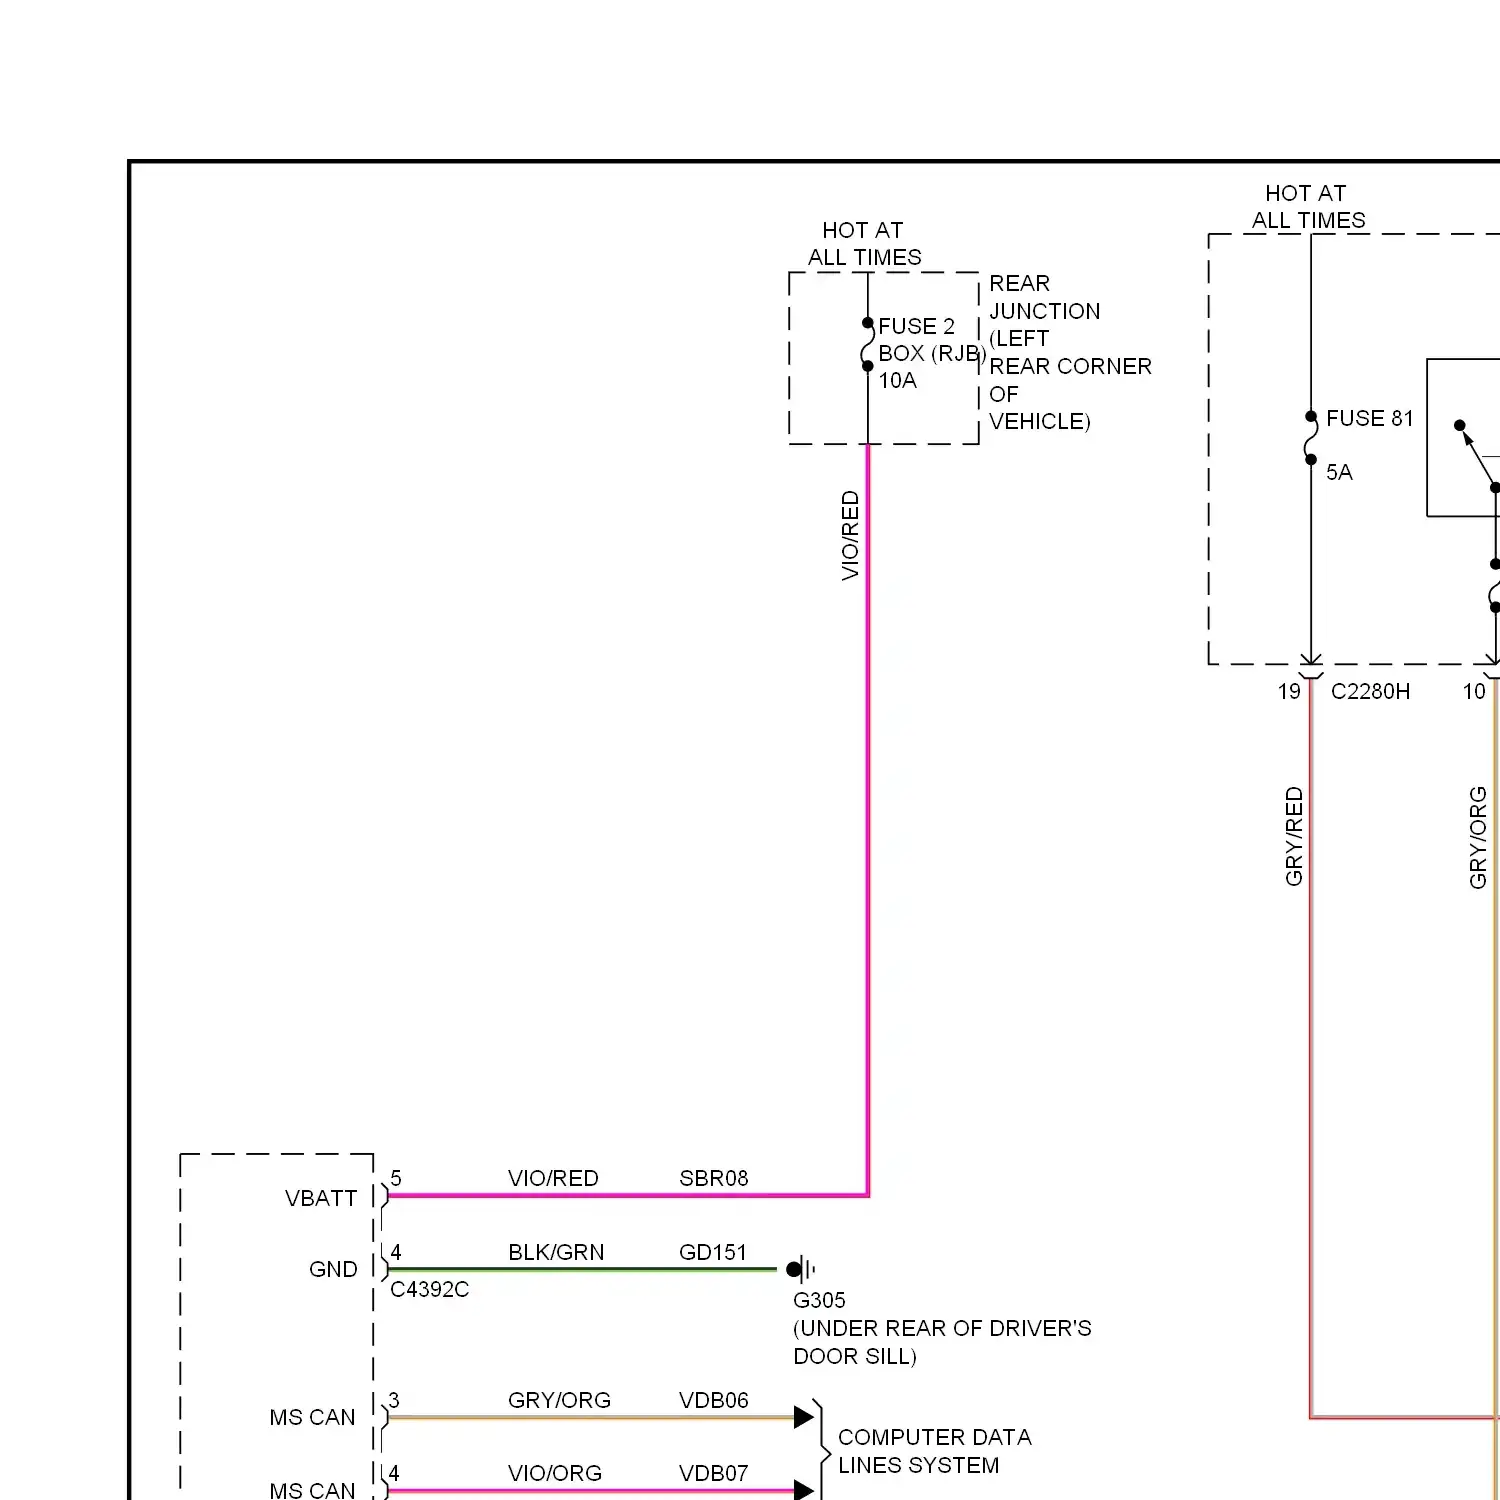Click the arrowhead ending the VDB07 wire
Screen dimensions: 1500x1500
pyautogui.click(x=804, y=1490)
